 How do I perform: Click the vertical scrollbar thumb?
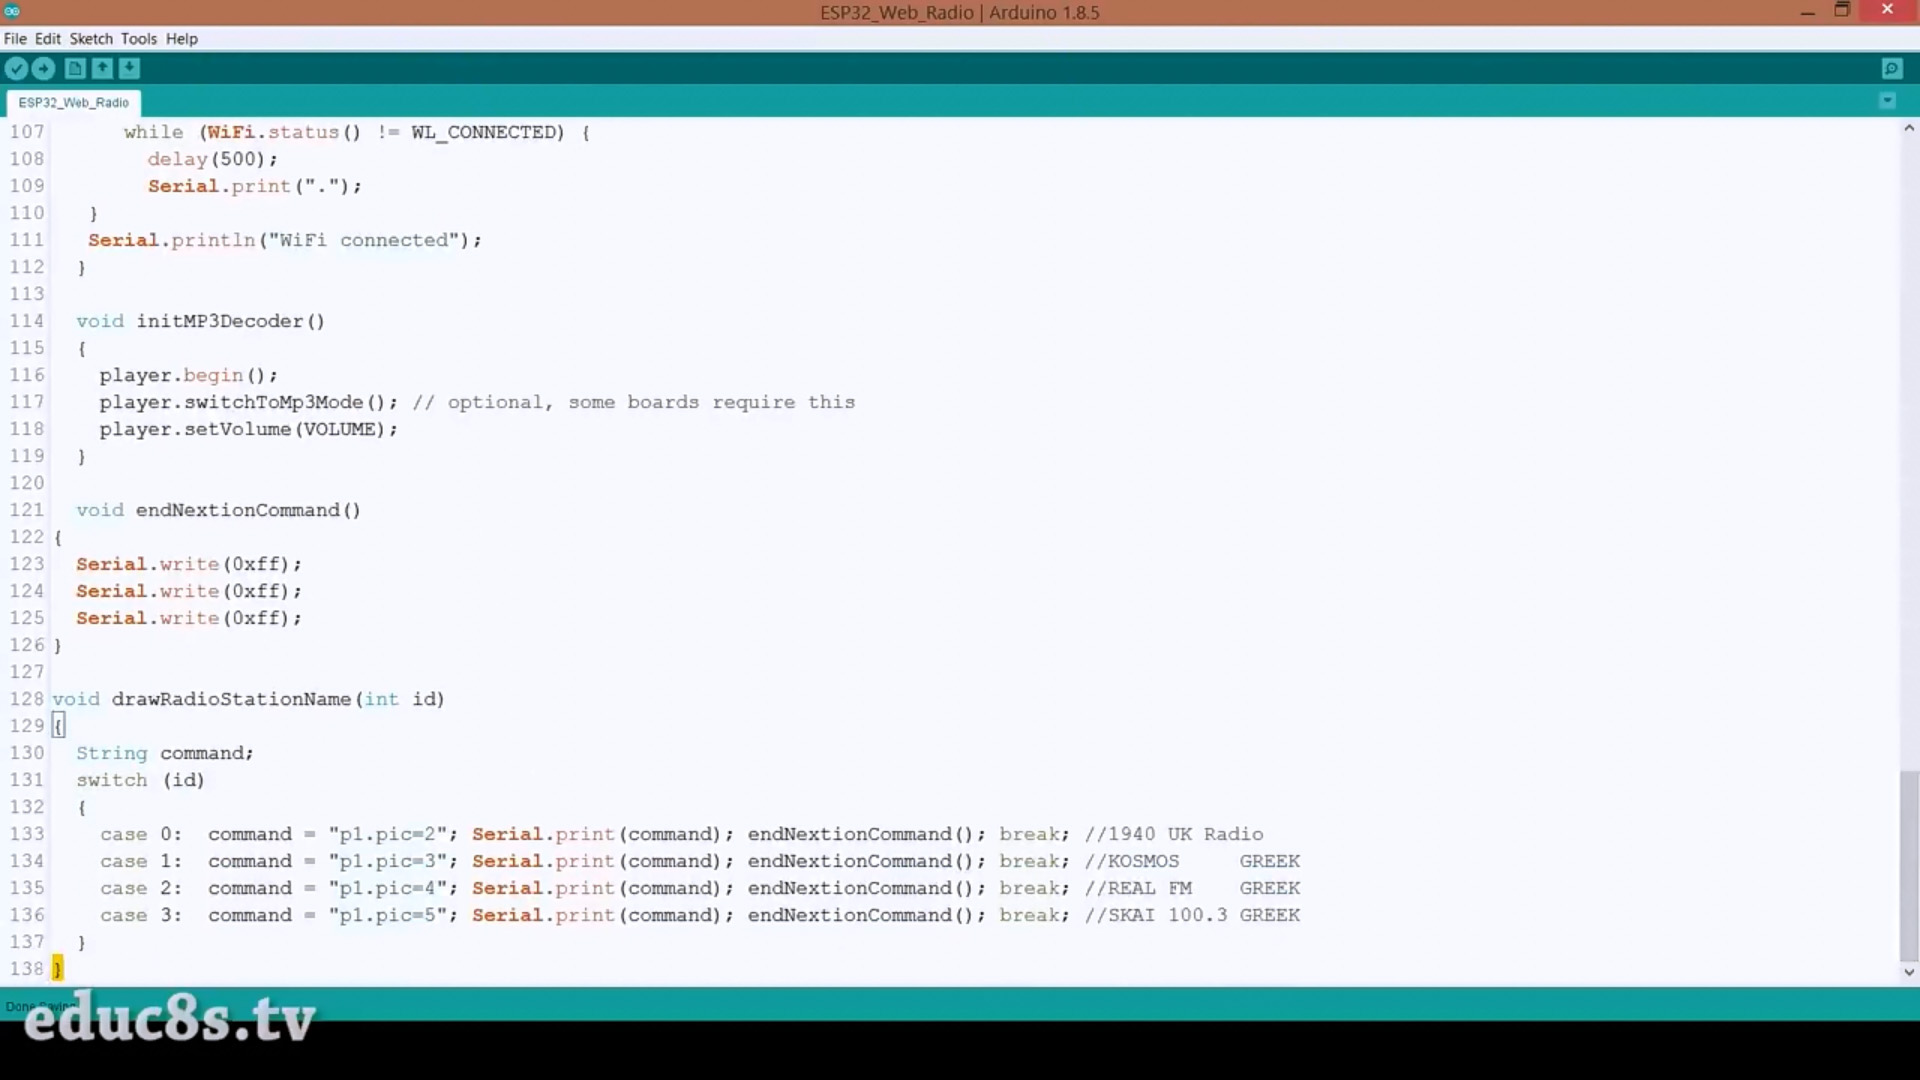1908,864
